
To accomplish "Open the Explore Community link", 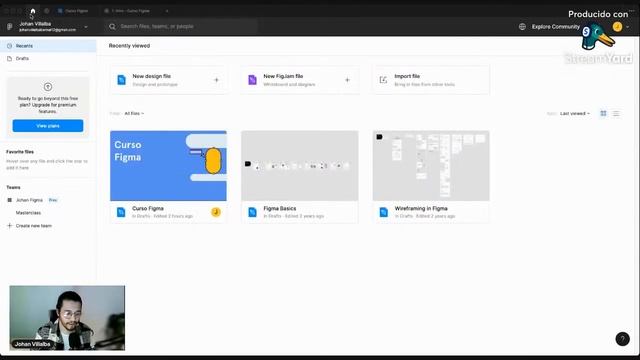I will [x=556, y=27].
